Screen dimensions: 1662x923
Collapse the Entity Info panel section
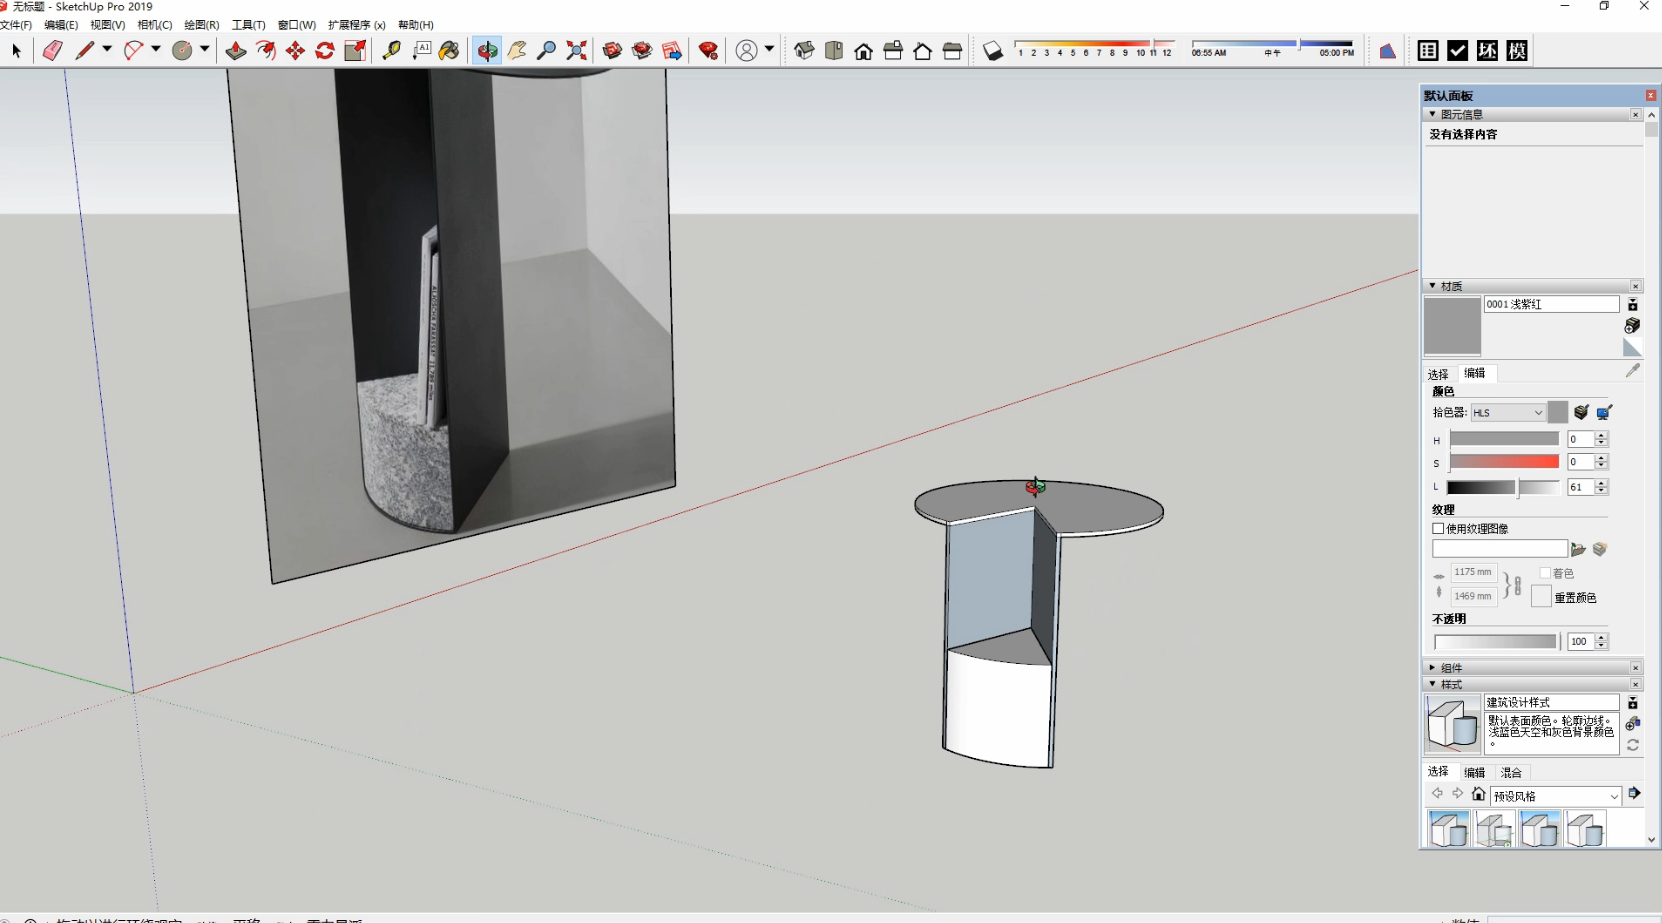click(1432, 114)
